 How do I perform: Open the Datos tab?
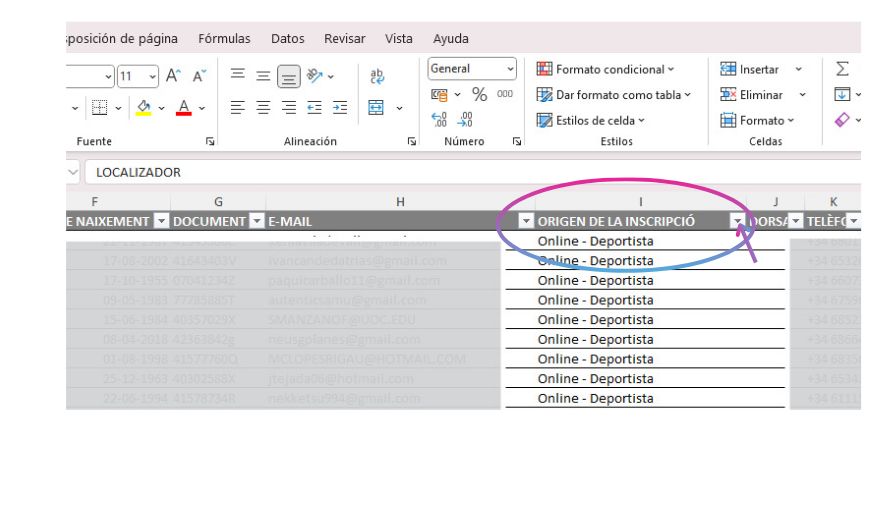click(288, 39)
